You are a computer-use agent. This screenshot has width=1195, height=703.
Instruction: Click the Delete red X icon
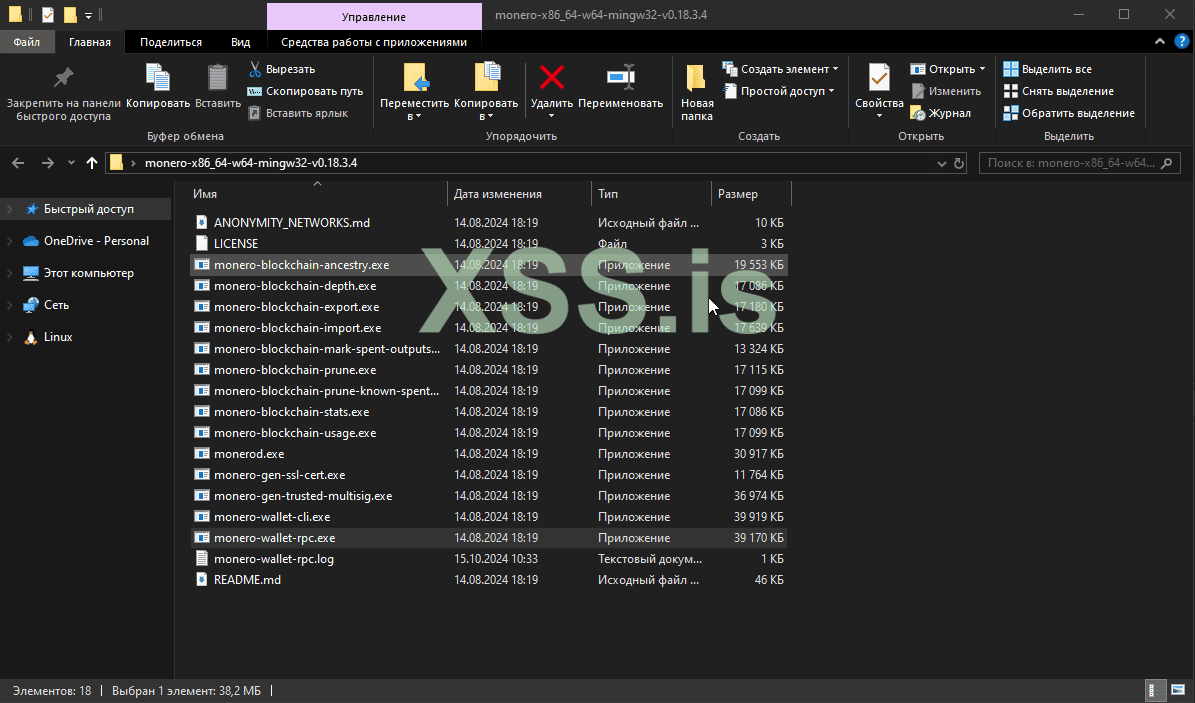click(x=552, y=77)
